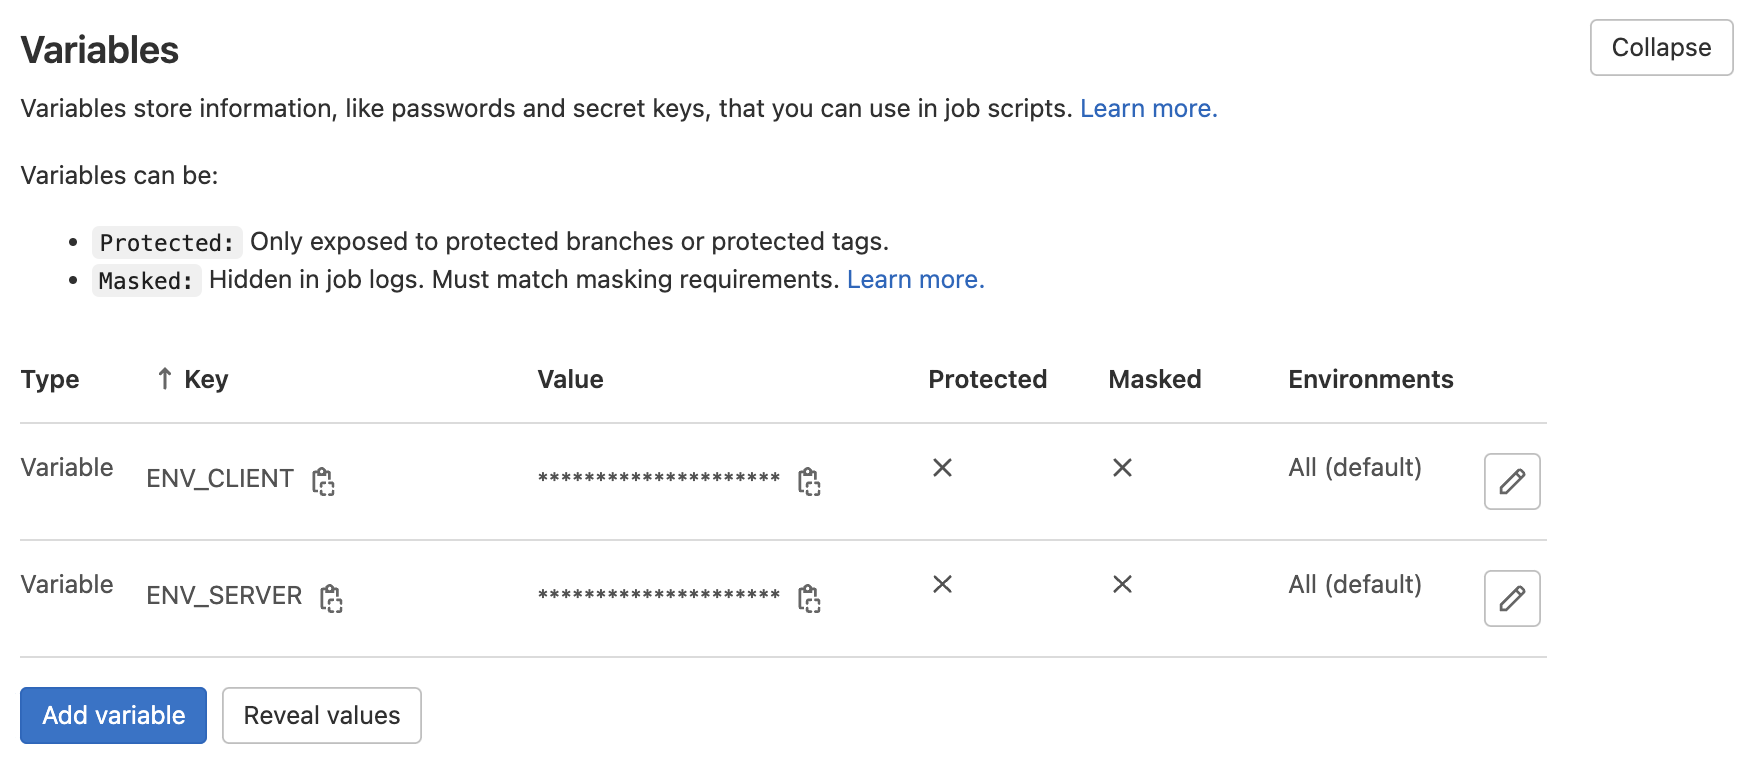The width and height of the screenshot is (1756, 776).
Task: Sort by Key using the arrow
Action: pos(165,379)
